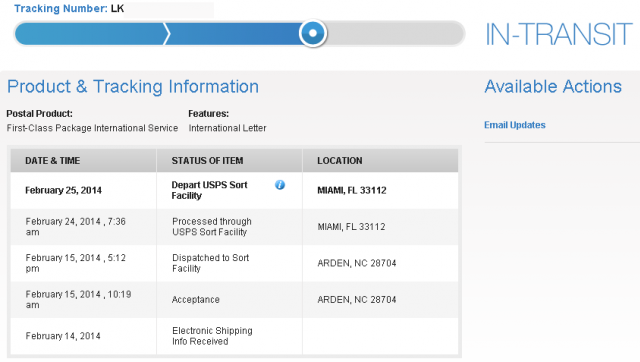Click MIAMI, FL 33112 in the top row
640x362 pixels.
(x=352, y=190)
